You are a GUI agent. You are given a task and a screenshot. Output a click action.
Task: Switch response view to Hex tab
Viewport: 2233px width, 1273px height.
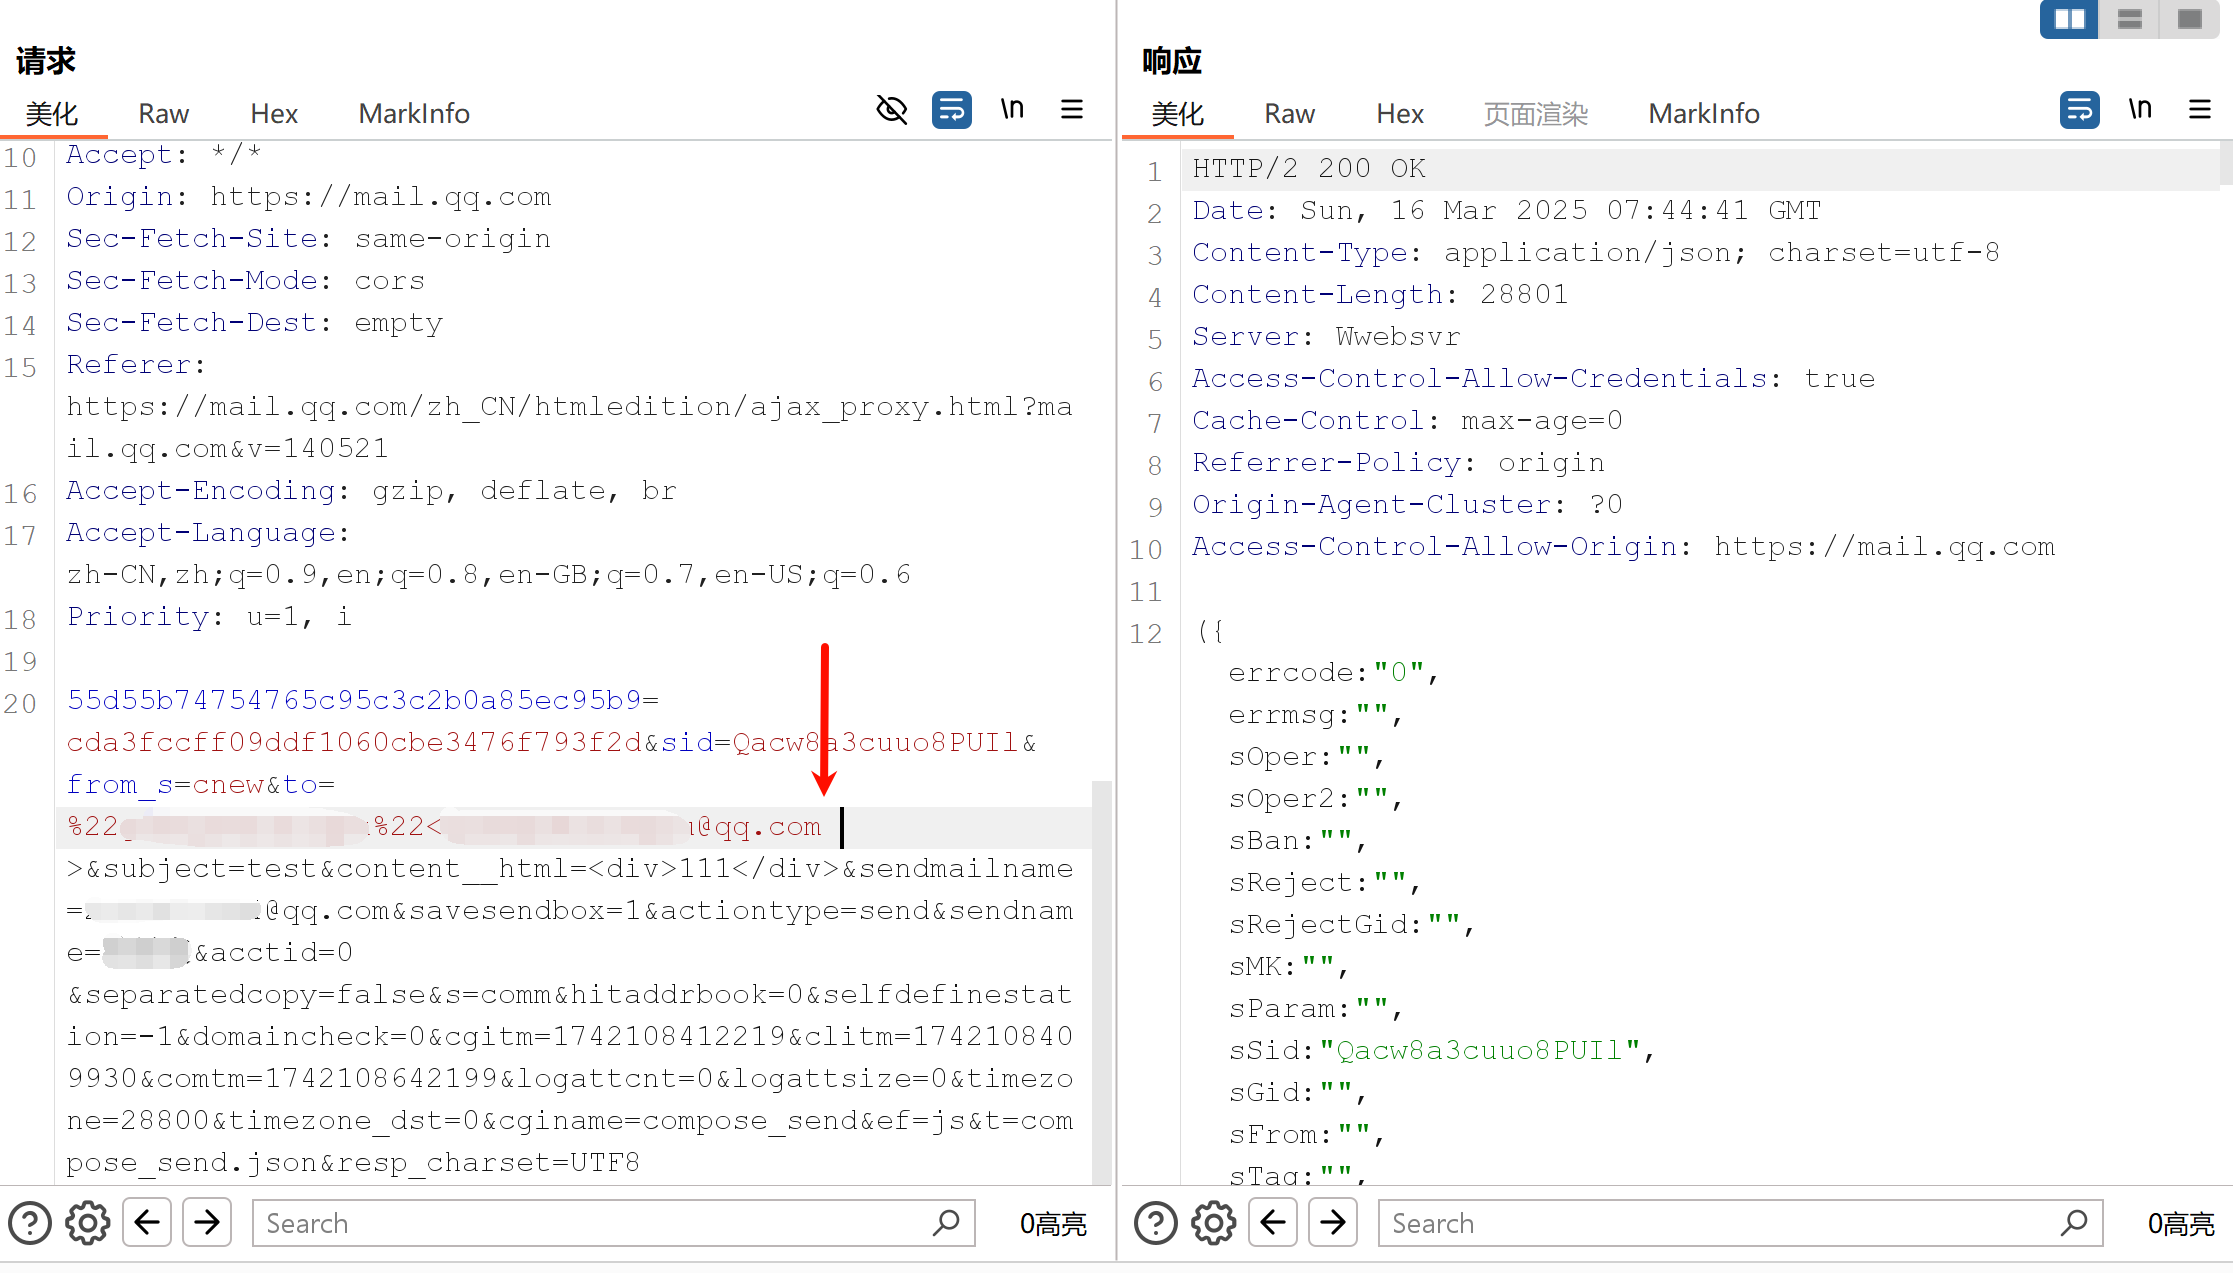click(1400, 114)
